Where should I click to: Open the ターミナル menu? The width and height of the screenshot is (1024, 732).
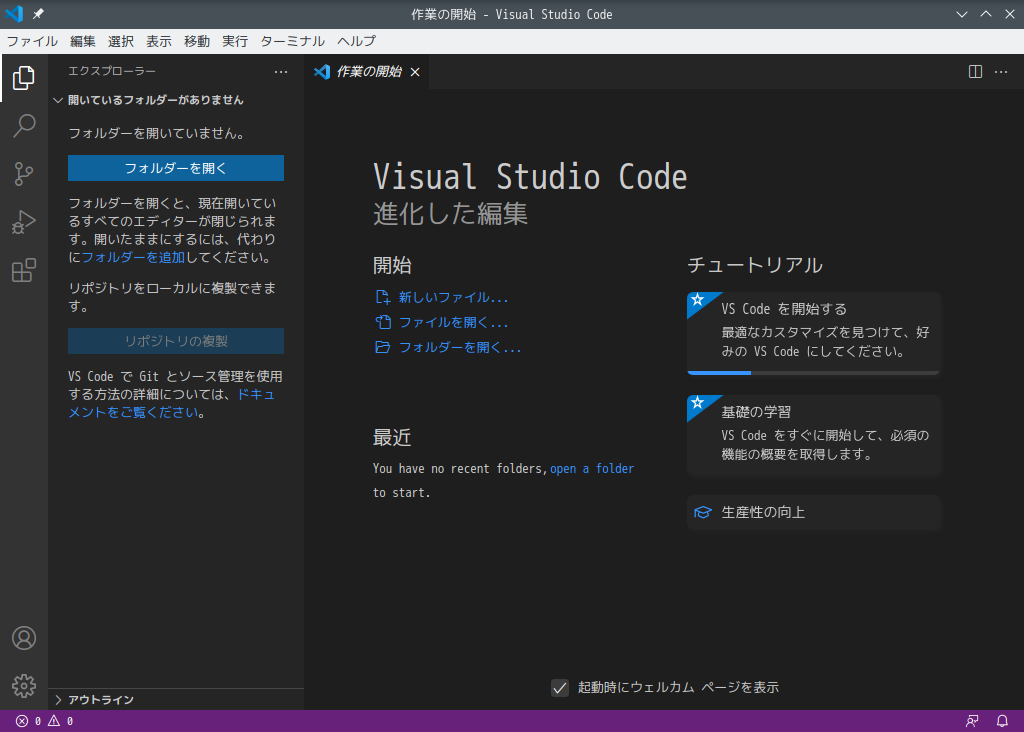293,41
